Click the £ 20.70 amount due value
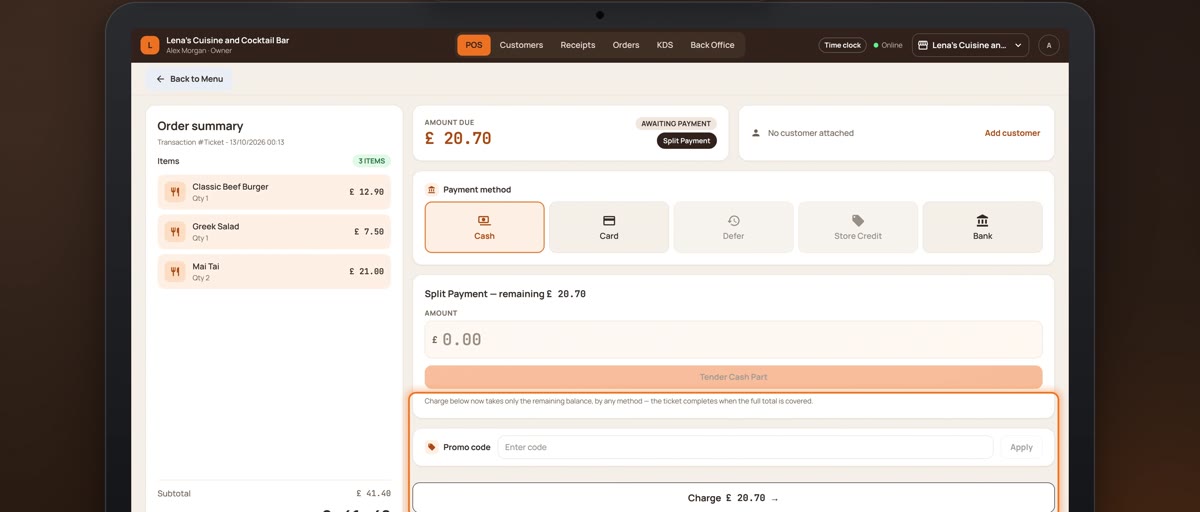1200x512 pixels. (458, 139)
